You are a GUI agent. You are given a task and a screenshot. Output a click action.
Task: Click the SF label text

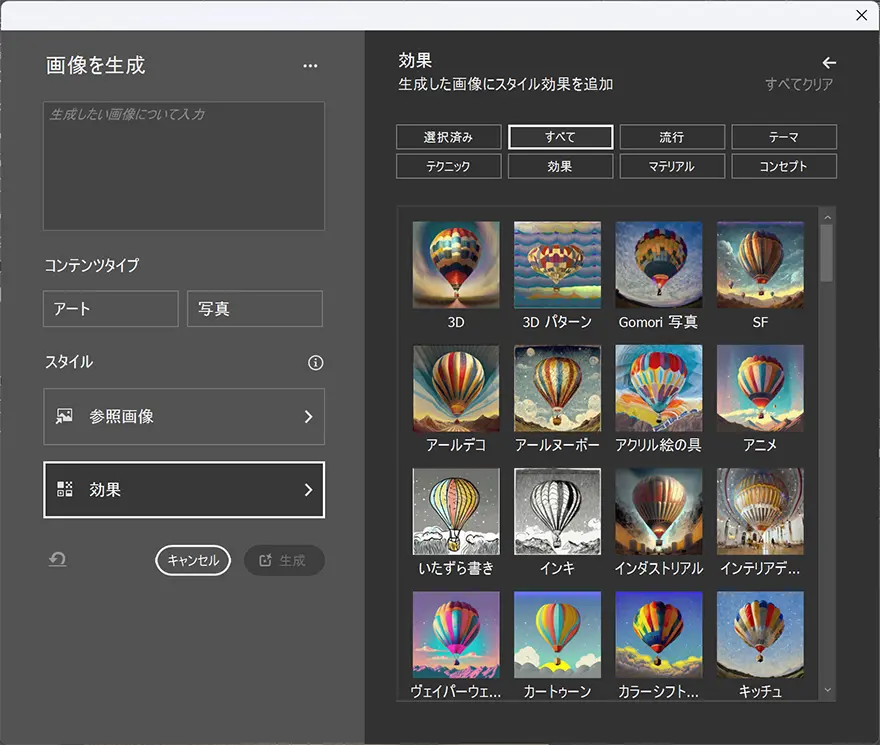click(x=760, y=322)
